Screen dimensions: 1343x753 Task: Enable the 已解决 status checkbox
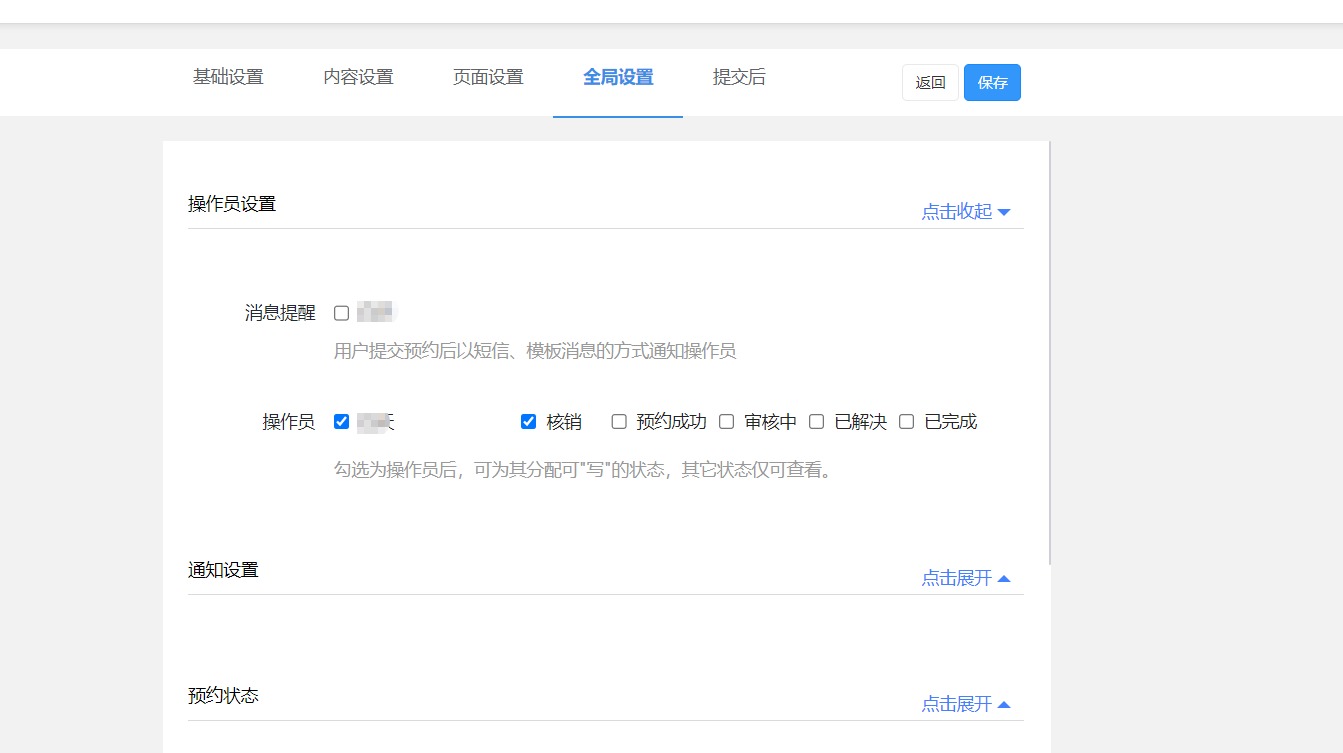(x=817, y=422)
